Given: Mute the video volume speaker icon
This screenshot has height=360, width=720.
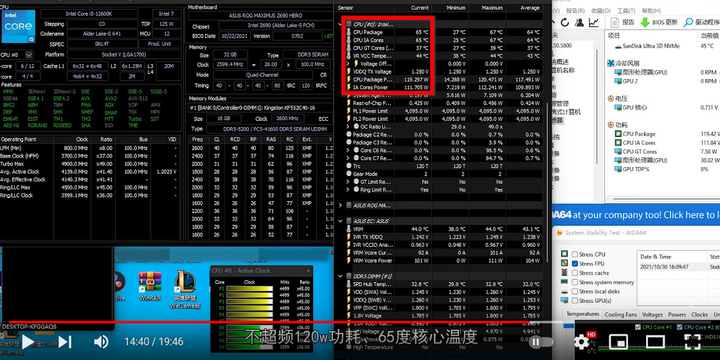Looking at the screenshot, I should [x=101, y=341].
